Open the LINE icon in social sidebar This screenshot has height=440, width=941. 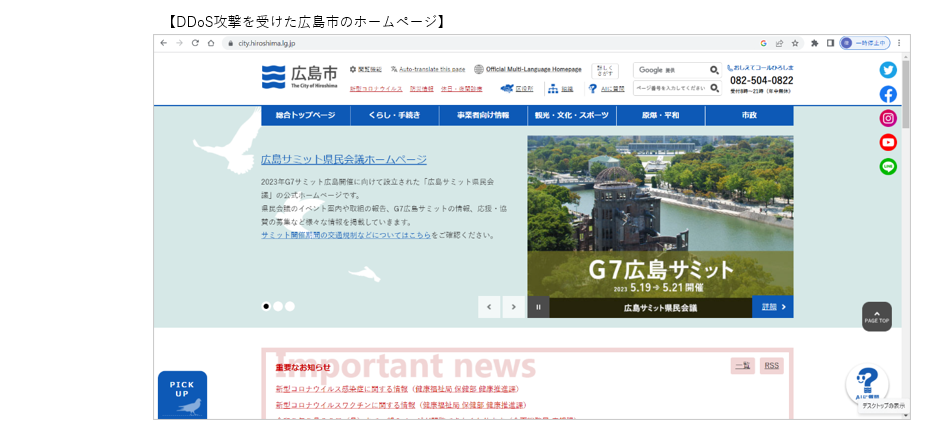[x=888, y=167]
